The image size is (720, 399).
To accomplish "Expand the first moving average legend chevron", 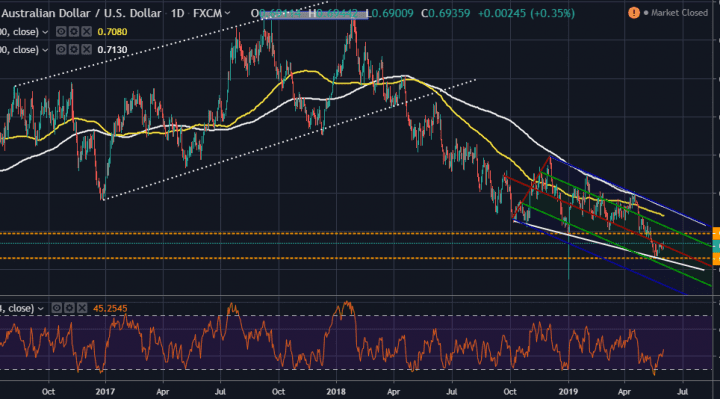I will [45, 32].
